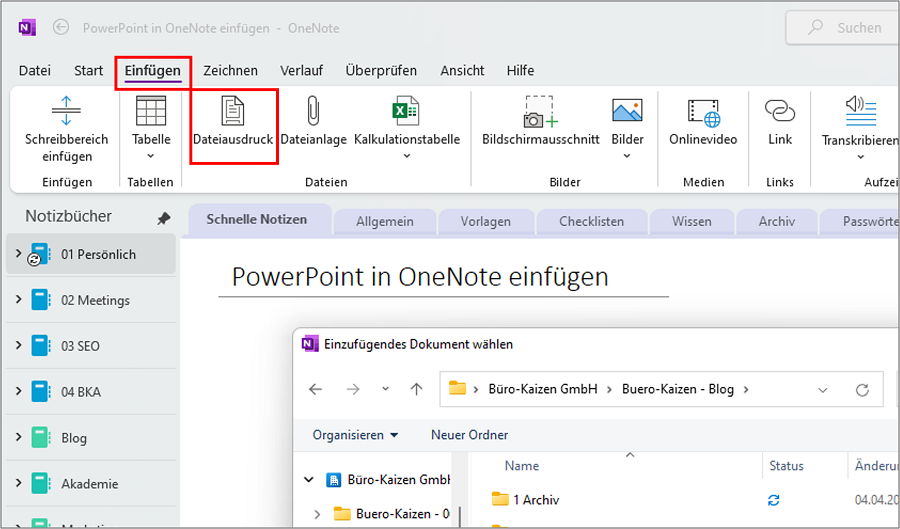This screenshot has width=900, height=529.
Task: Click the OneNote app logo icon
Action: click(27, 27)
